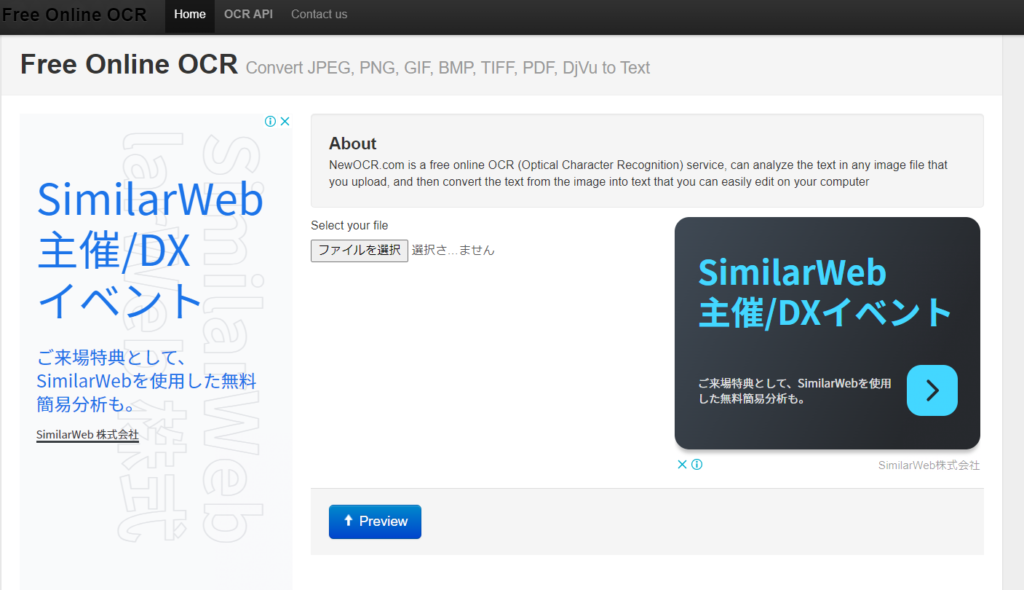Viewport: 1024px width, 590px height.
Task: Click the SimilarWeb 株式会社 underlined link in left ad
Action: click(88, 434)
